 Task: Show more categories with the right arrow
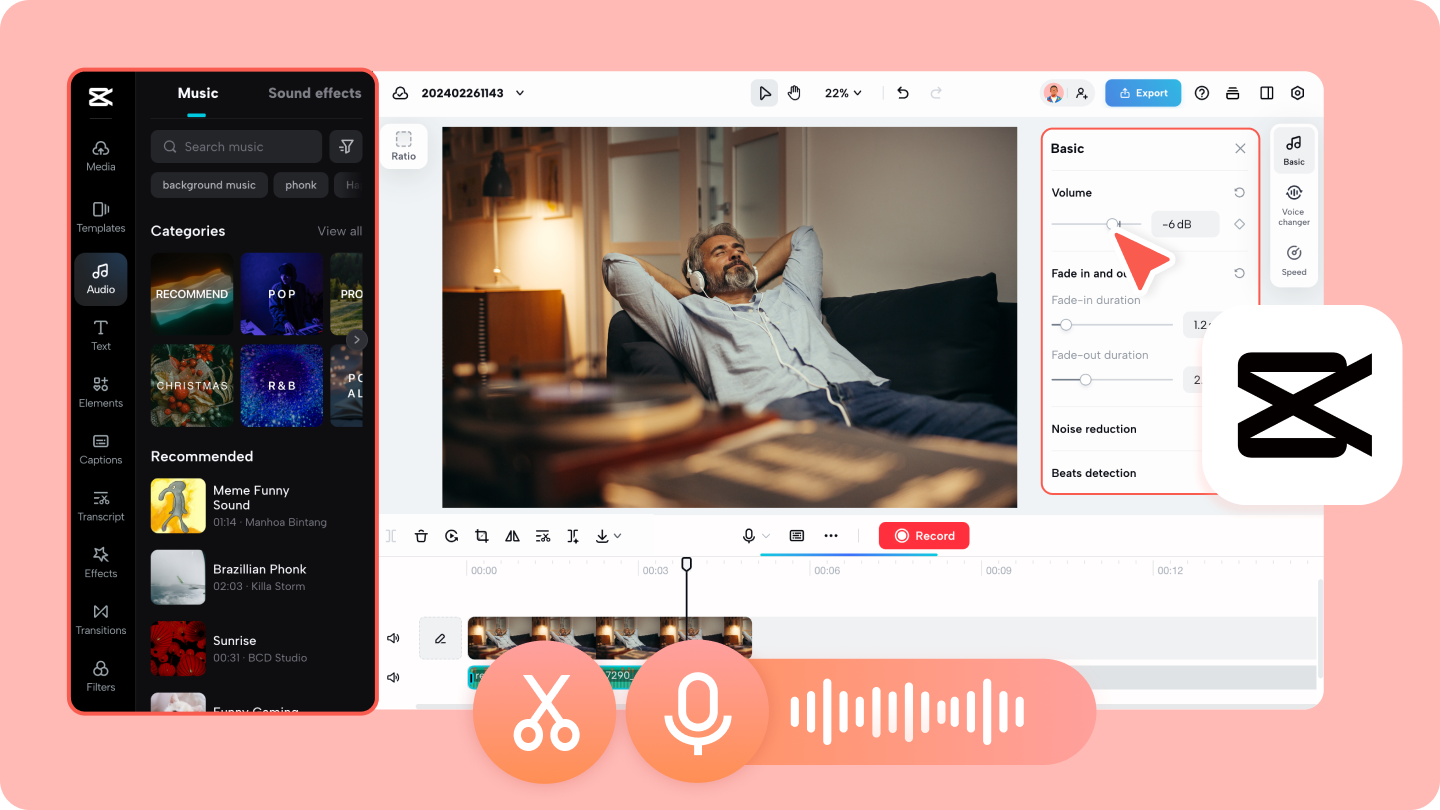[357, 340]
